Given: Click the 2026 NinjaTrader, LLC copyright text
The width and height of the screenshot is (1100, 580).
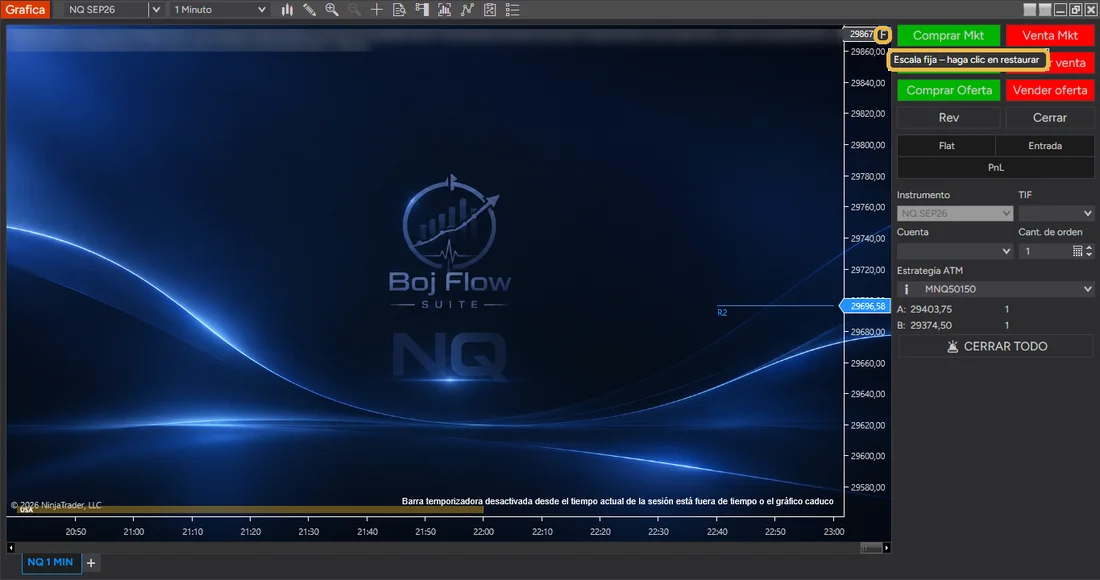Looking at the screenshot, I should click(x=56, y=505).
